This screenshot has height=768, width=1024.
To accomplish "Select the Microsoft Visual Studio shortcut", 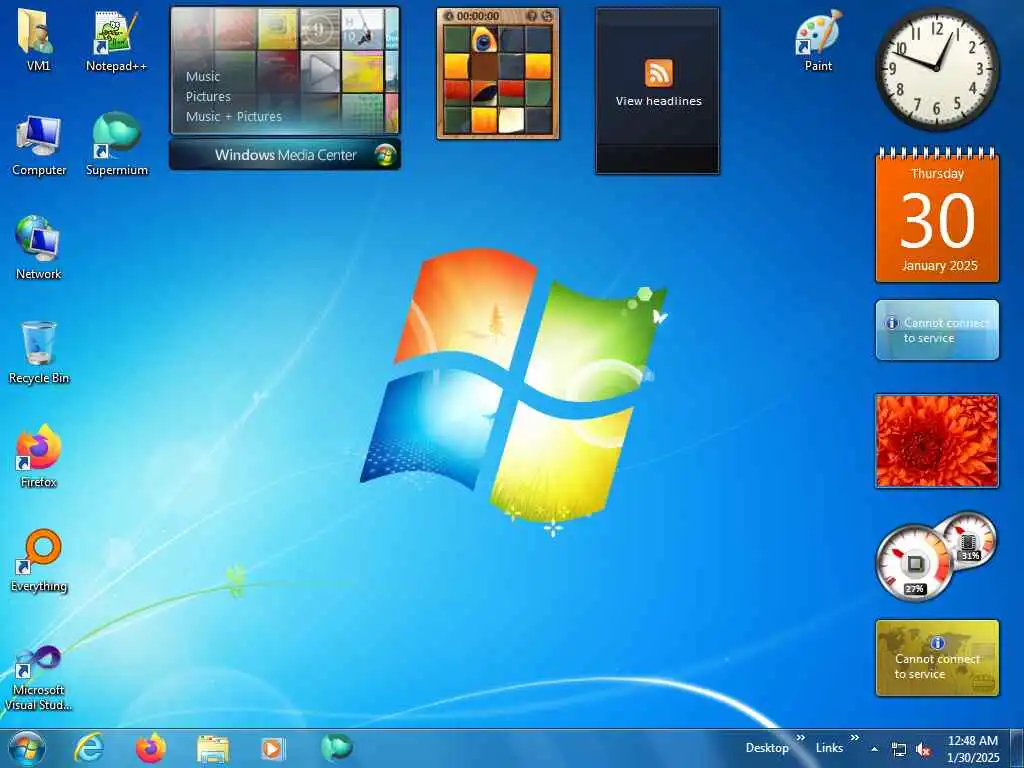I will 39,678.
